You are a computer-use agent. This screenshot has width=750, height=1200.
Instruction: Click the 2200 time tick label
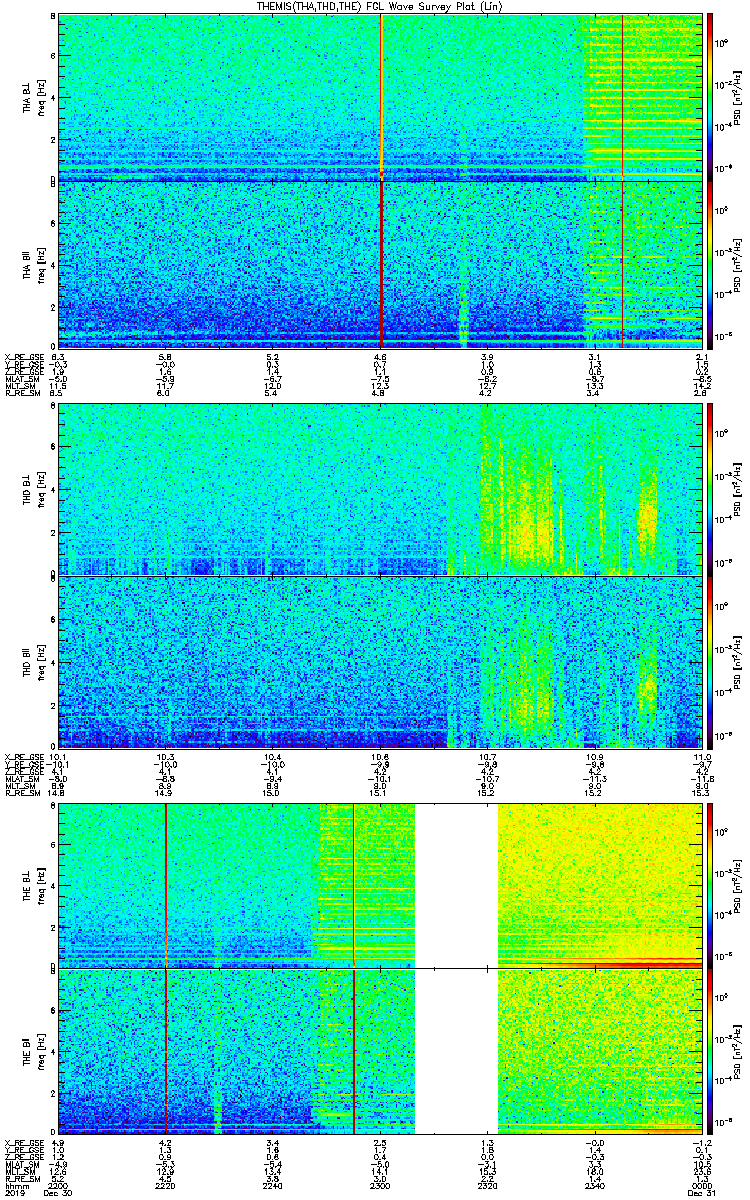(59, 1186)
